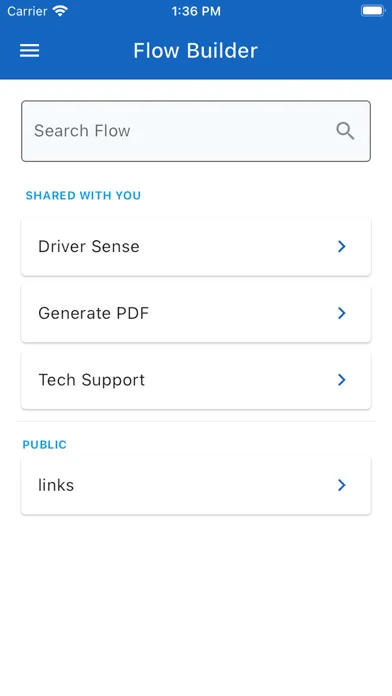The width and height of the screenshot is (392, 696).
Task: Tap the Flow Builder title
Action: pyautogui.click(x=195, y=51)
